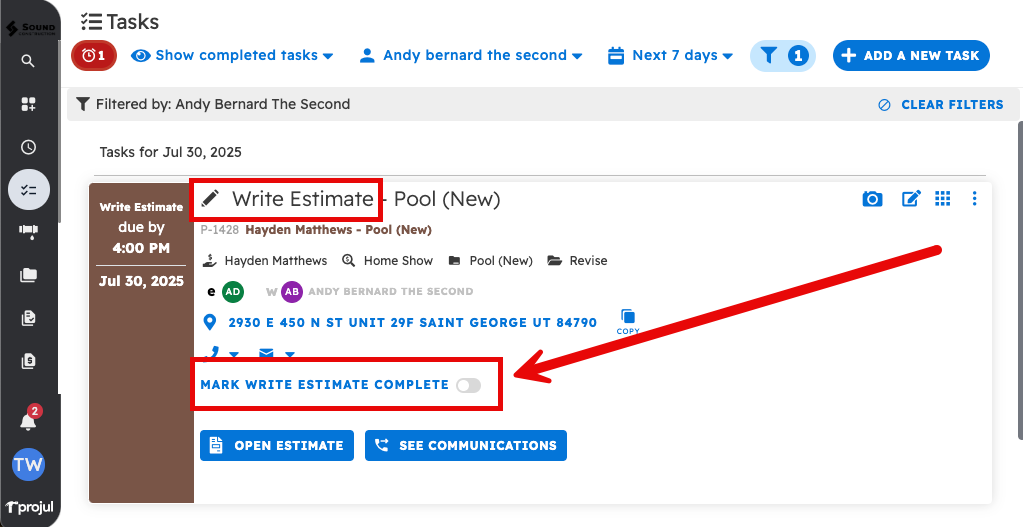Open notifications bell in the sidebar
The image size is (1023, 527).
click(28, 421)
